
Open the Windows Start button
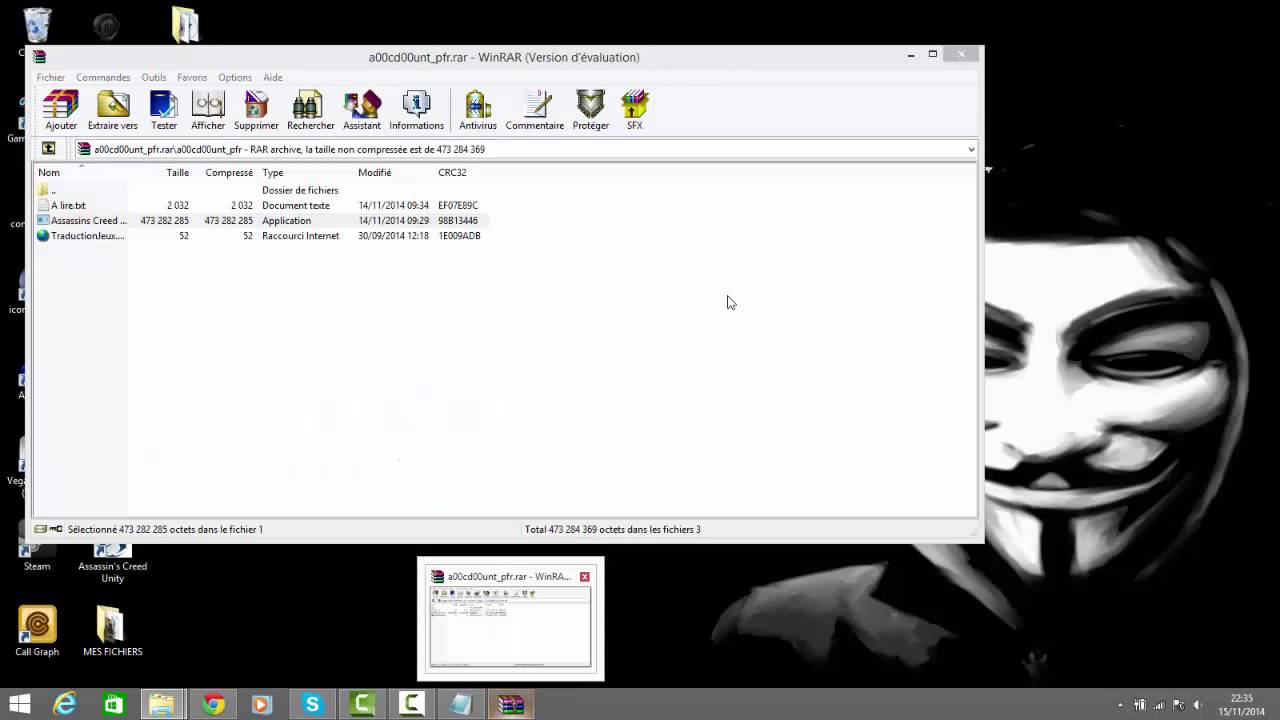click(19, 704)
